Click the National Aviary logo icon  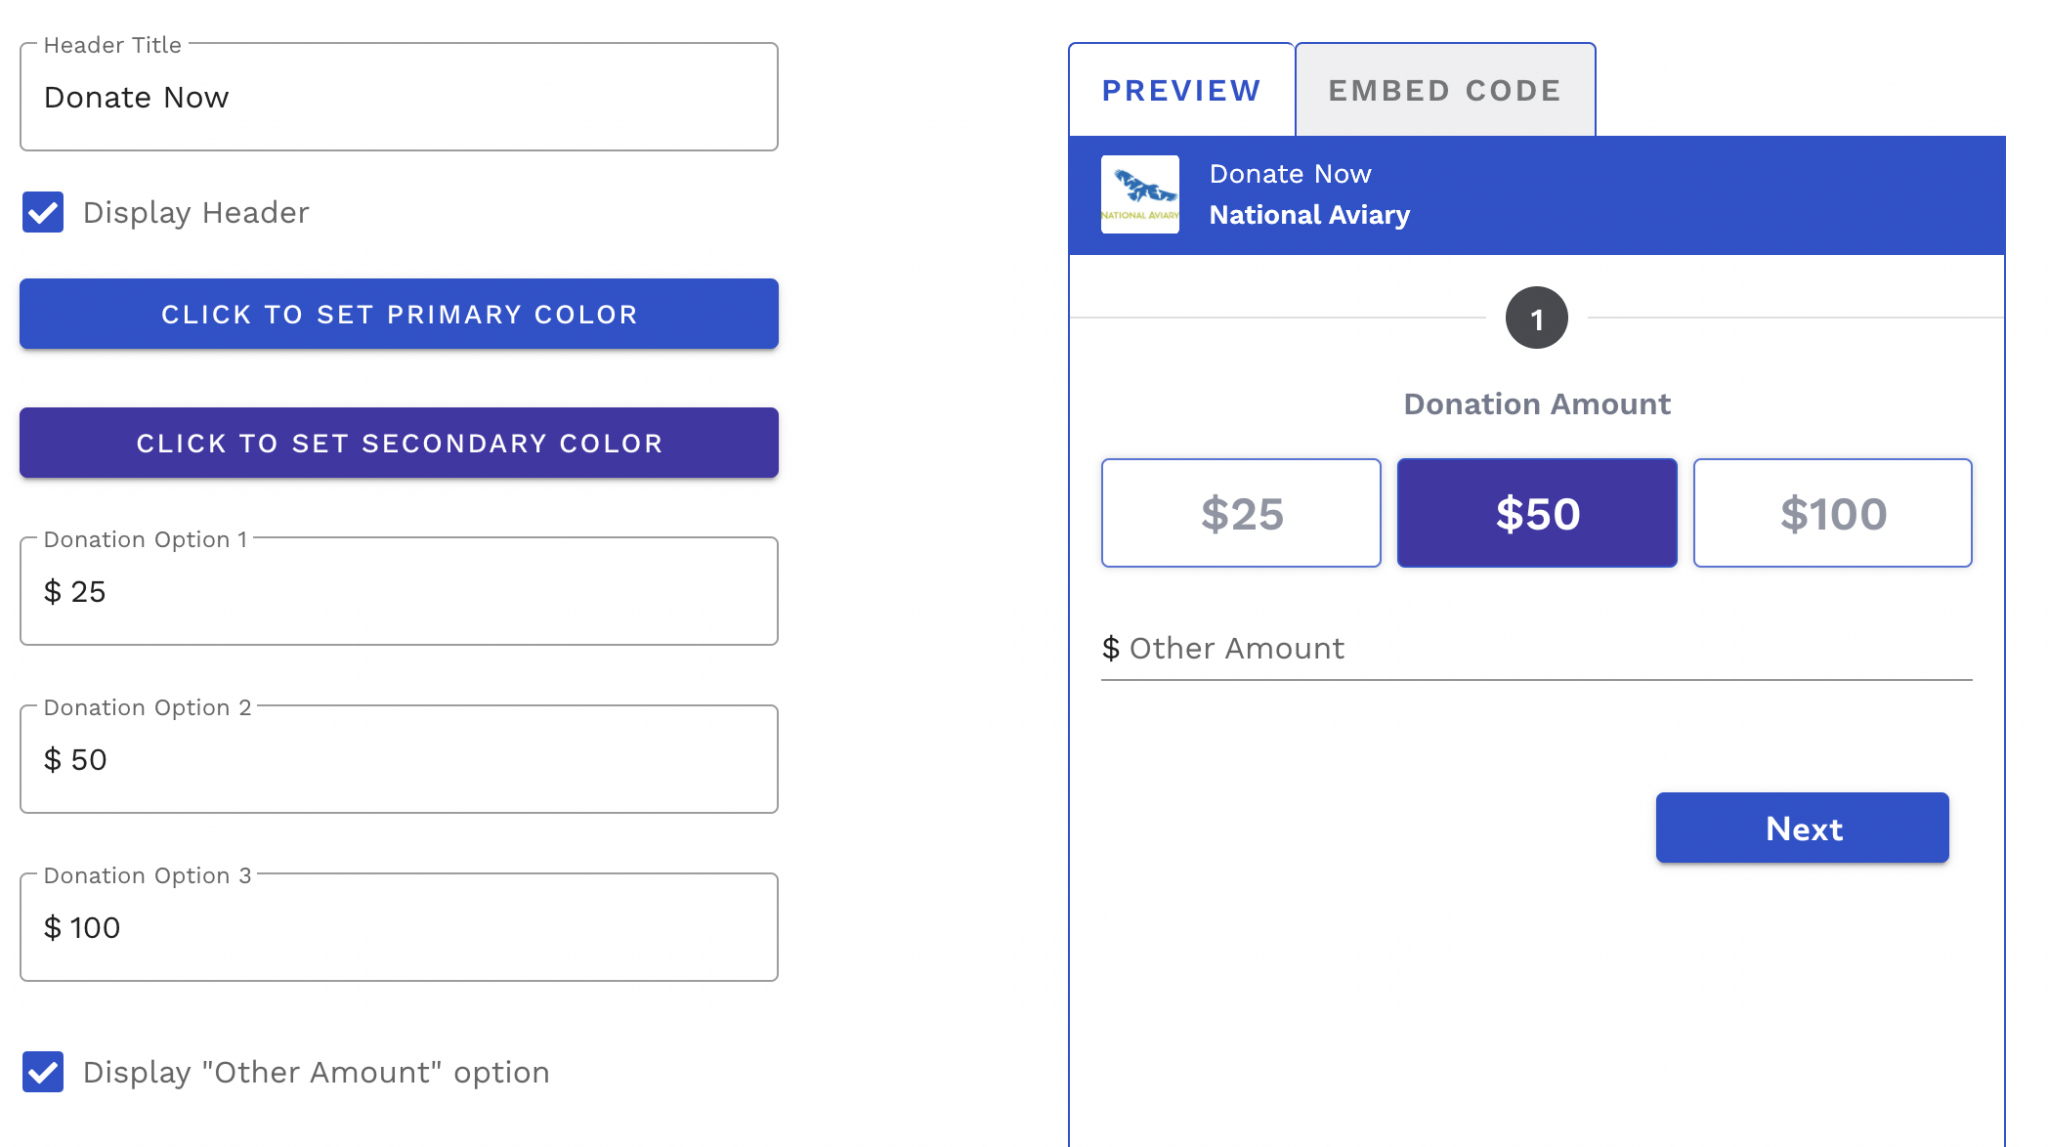tap(1139, 194)
